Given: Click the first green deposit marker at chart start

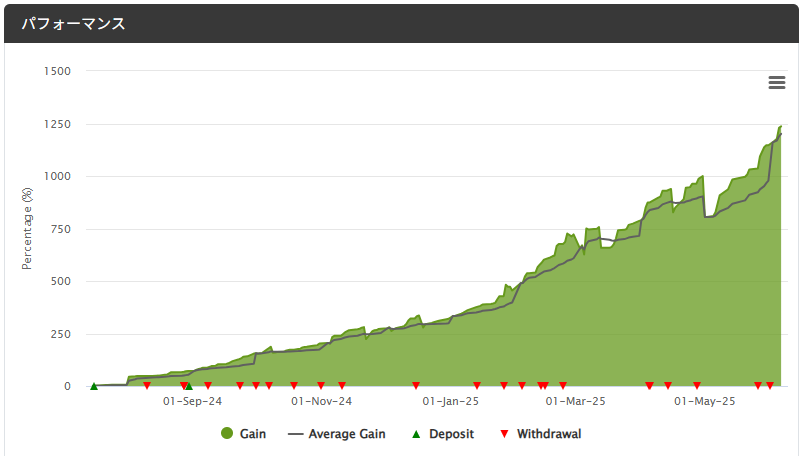Looking at the screenshot, I should (94, 386).
